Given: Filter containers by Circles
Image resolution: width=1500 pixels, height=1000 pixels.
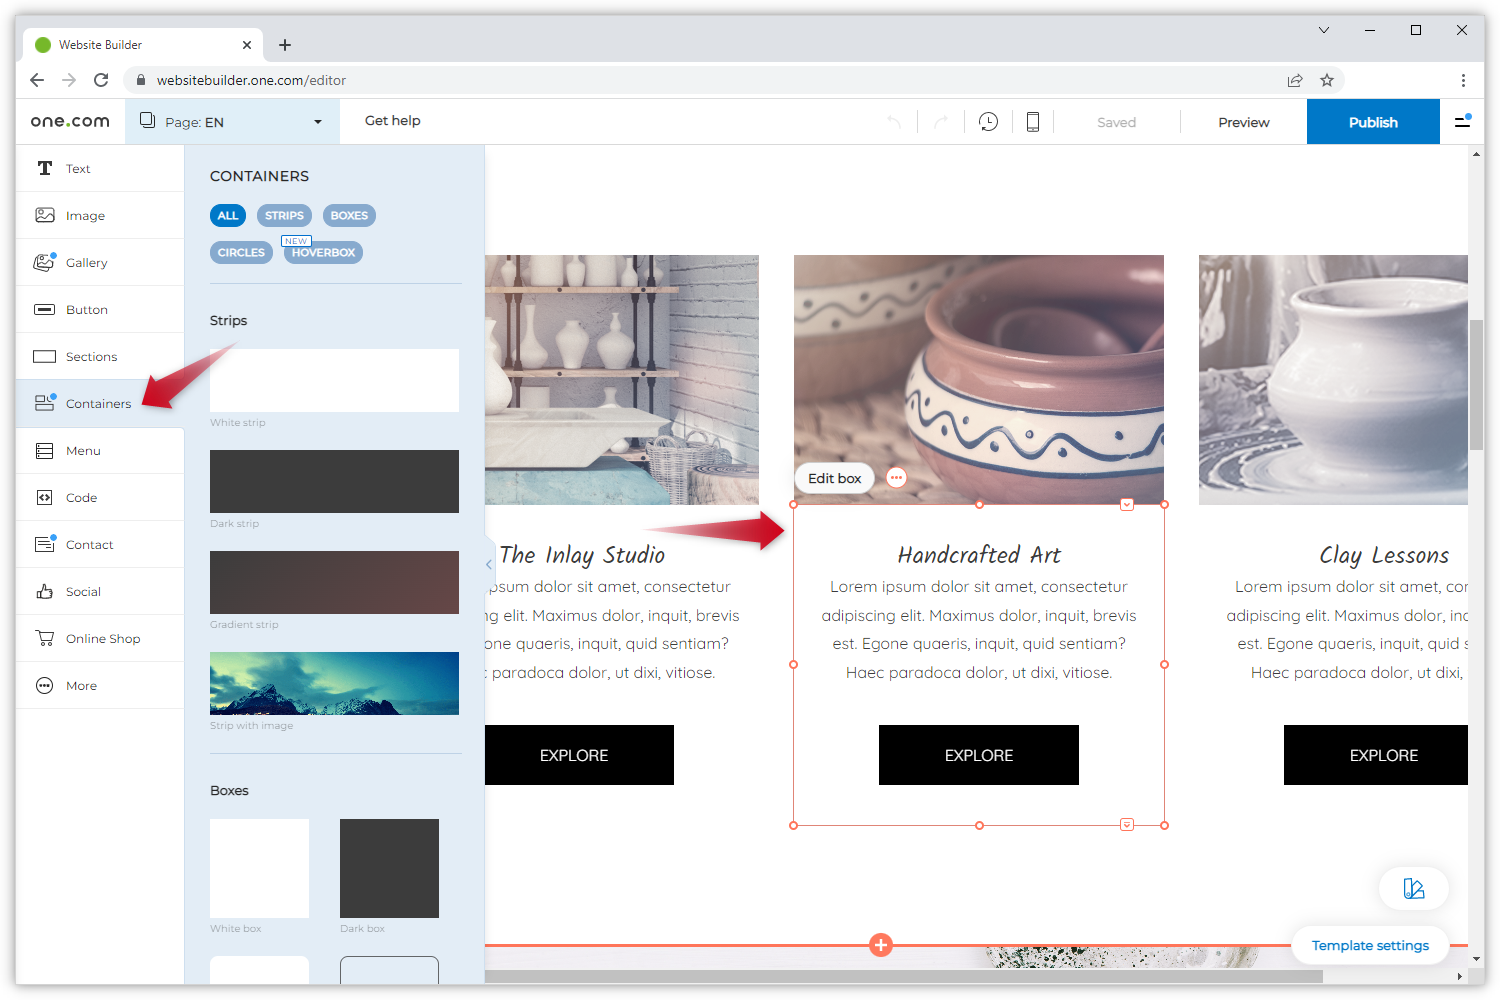Looking at the screenshot, I should click(241, 252).
